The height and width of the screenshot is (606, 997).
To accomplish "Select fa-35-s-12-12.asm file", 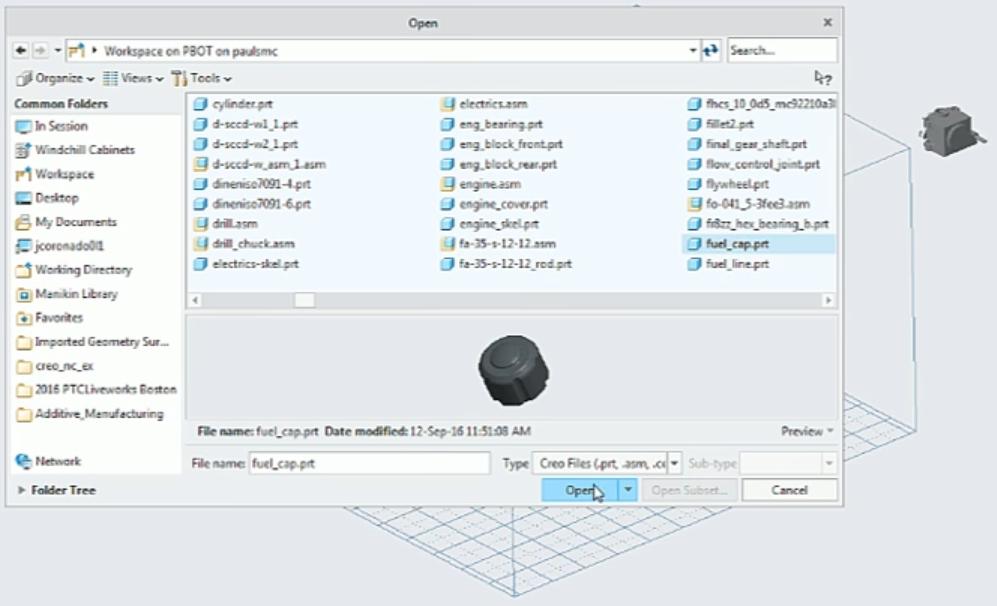I will pyautogui.click(x=498, y=244).
